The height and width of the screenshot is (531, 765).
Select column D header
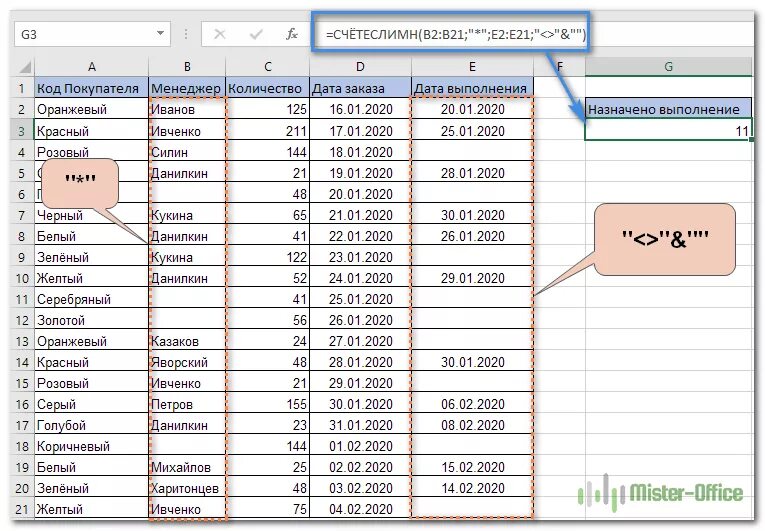click(x=361, y=67)
